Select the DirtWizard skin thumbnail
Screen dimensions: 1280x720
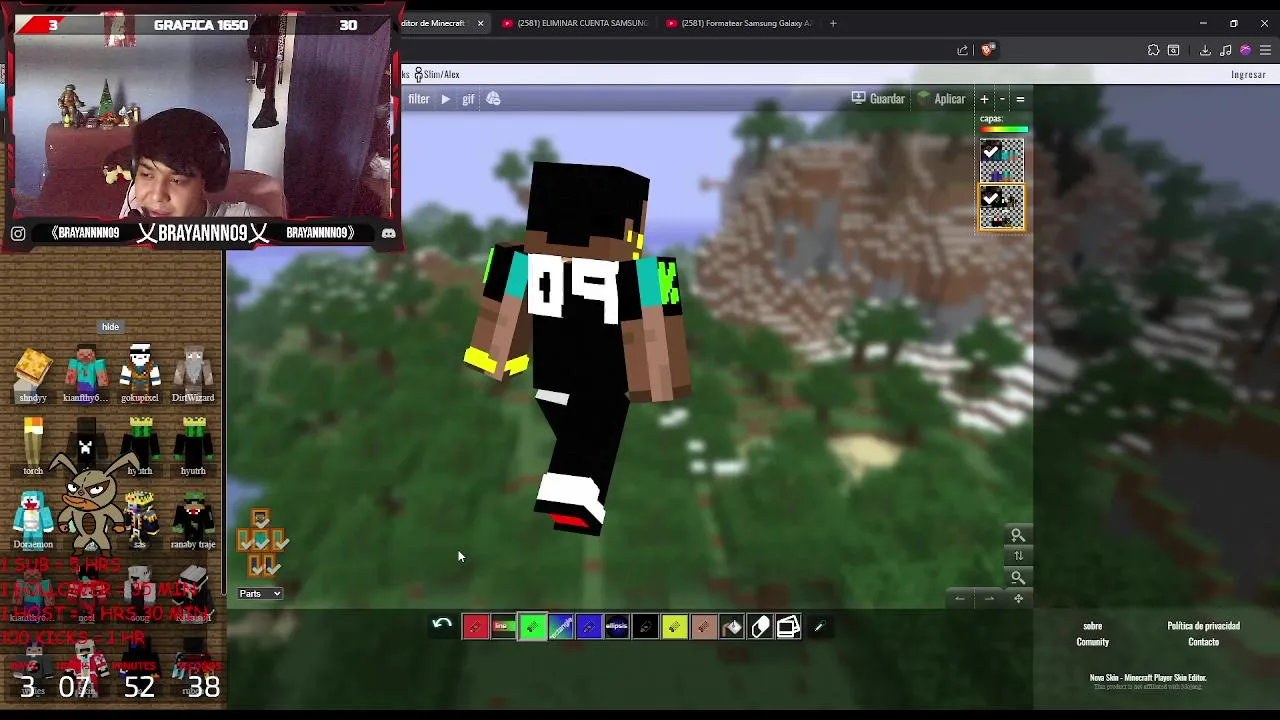193,375
